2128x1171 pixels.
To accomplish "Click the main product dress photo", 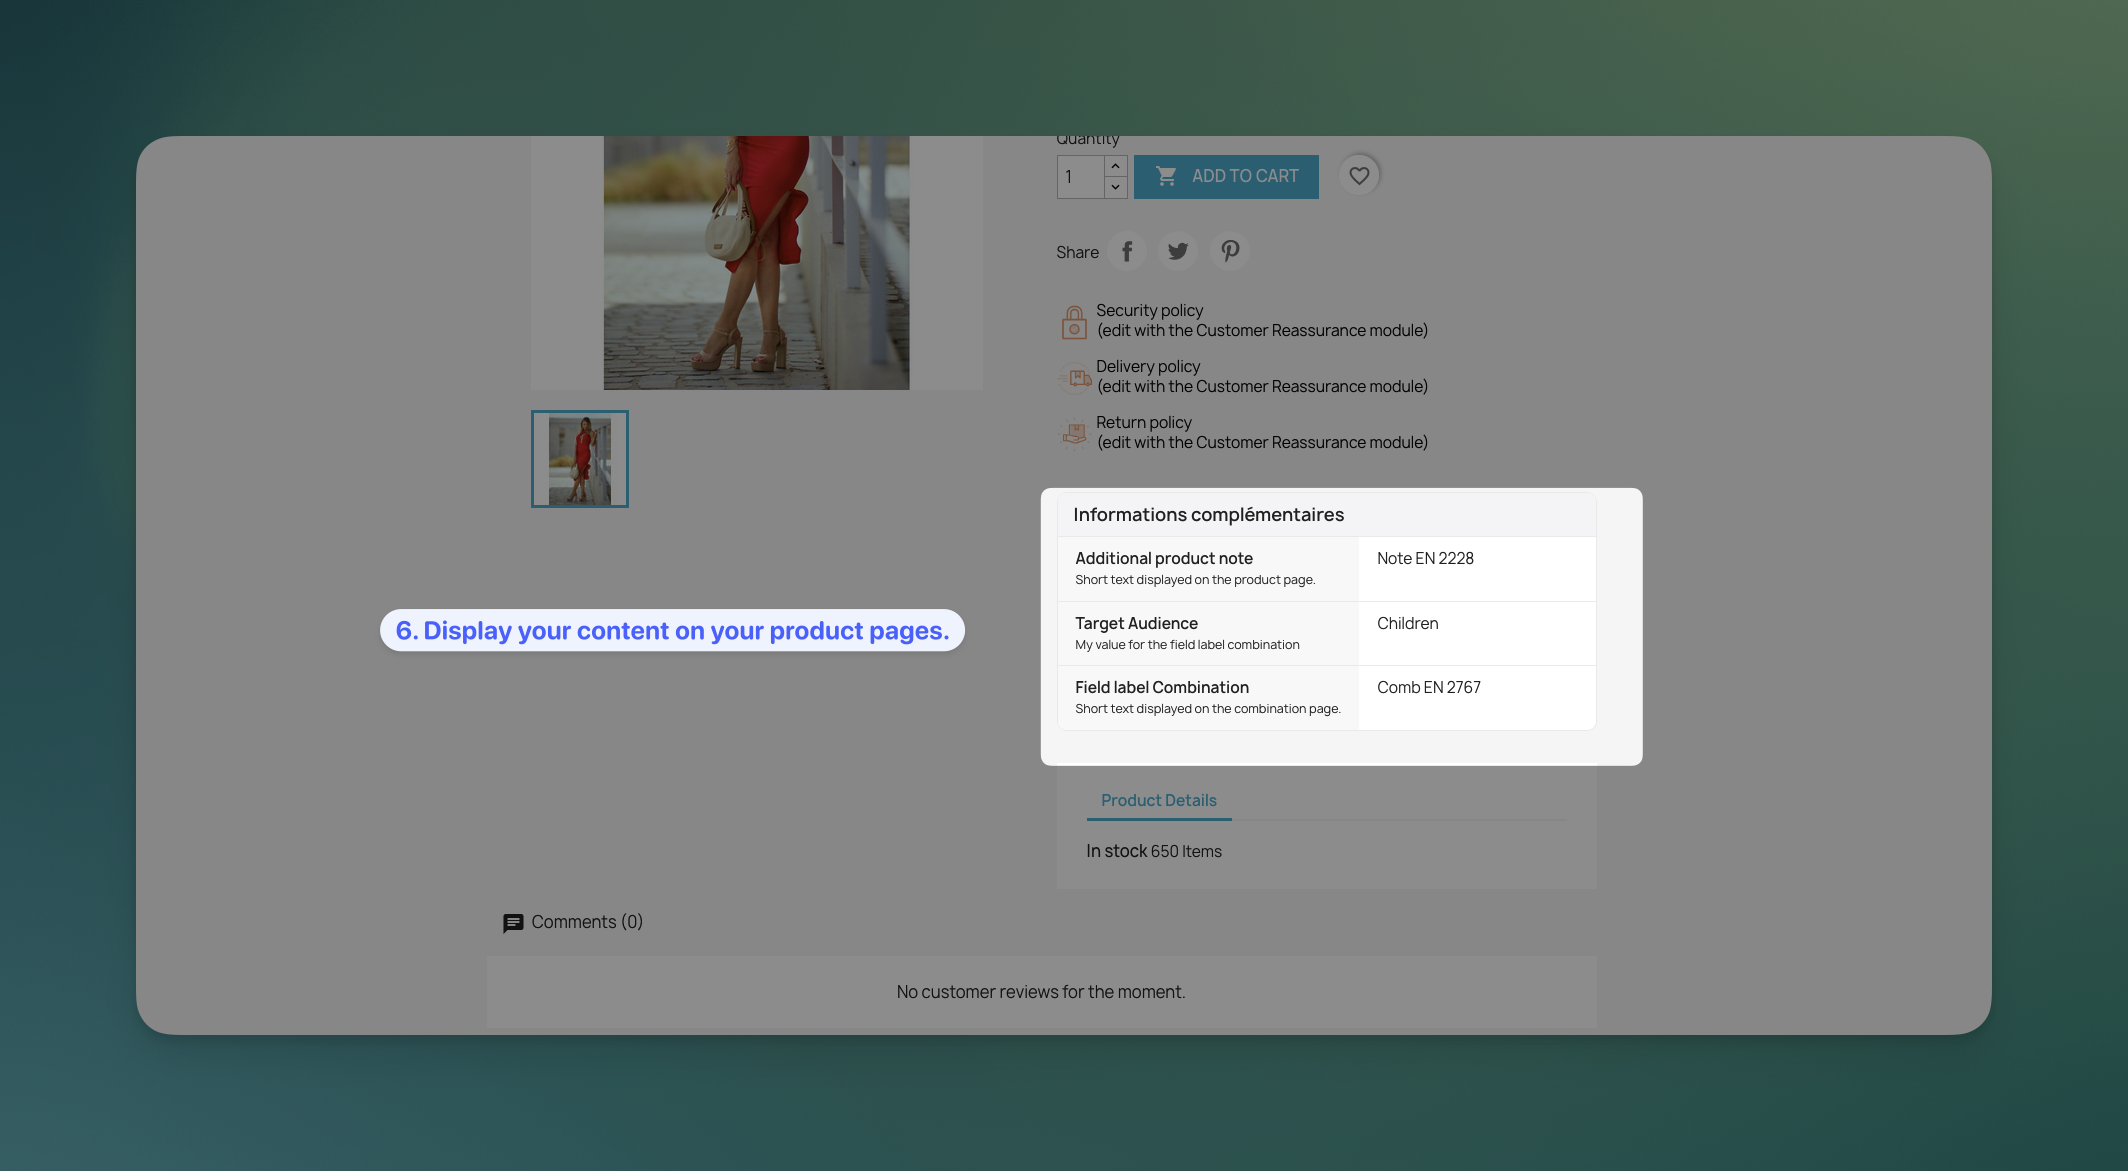I will (756, 262).
